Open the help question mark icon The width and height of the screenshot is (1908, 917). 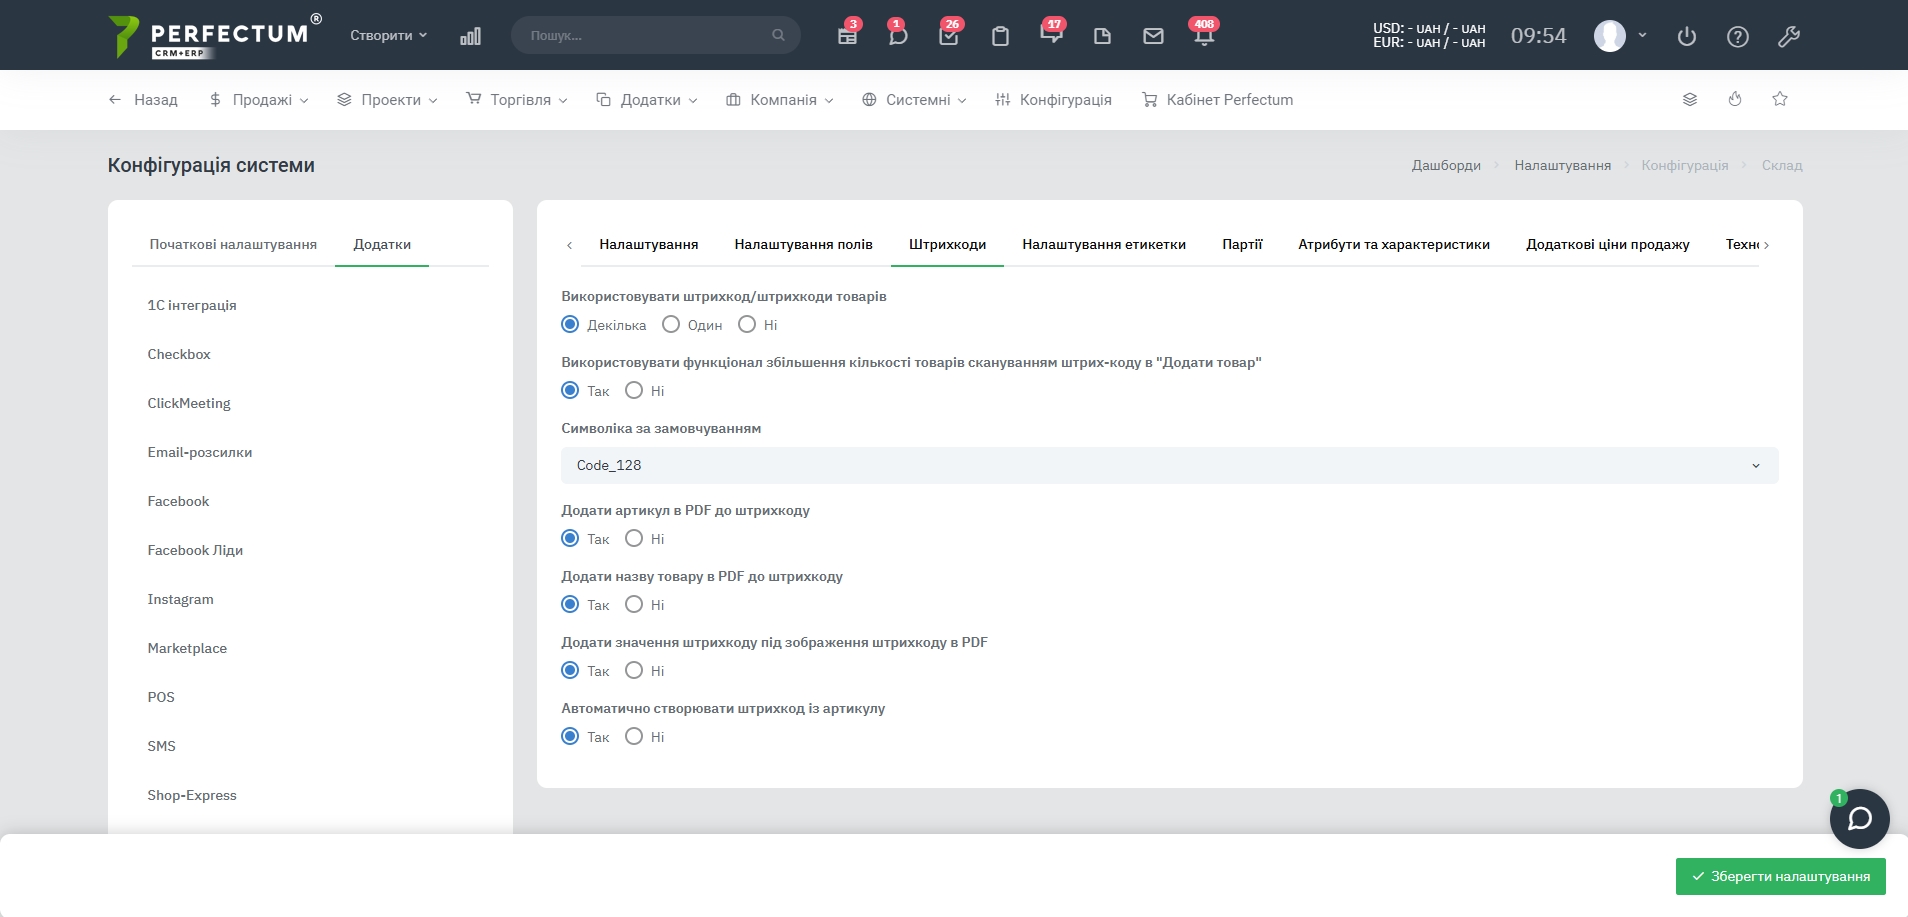tap(1738, 37)
